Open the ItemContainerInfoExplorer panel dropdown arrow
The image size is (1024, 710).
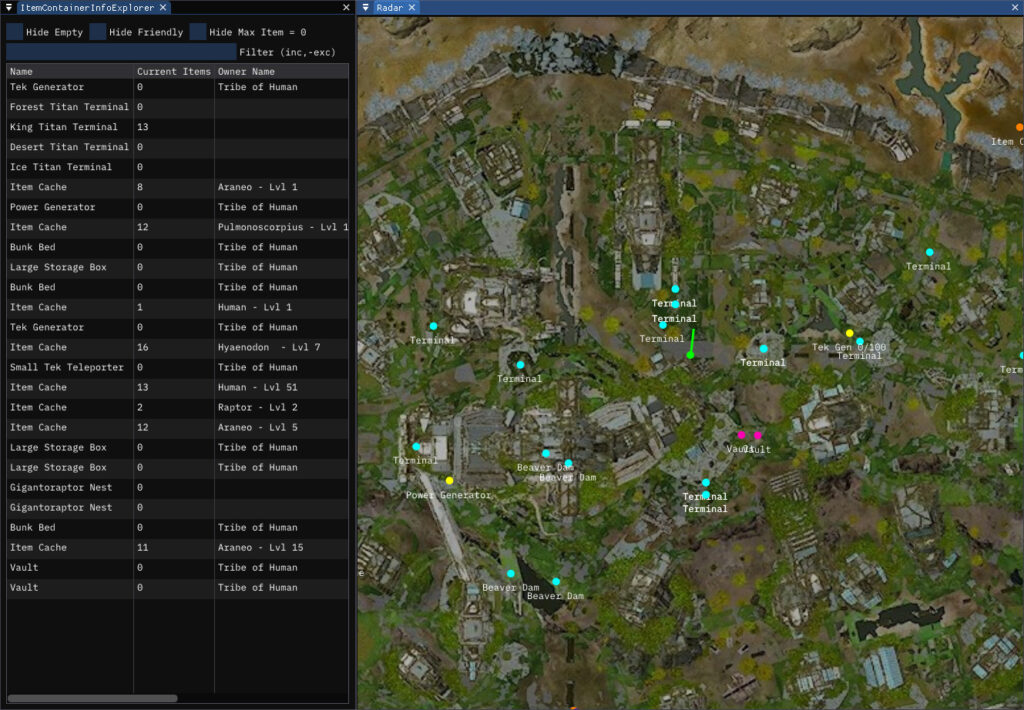(8, 7)
